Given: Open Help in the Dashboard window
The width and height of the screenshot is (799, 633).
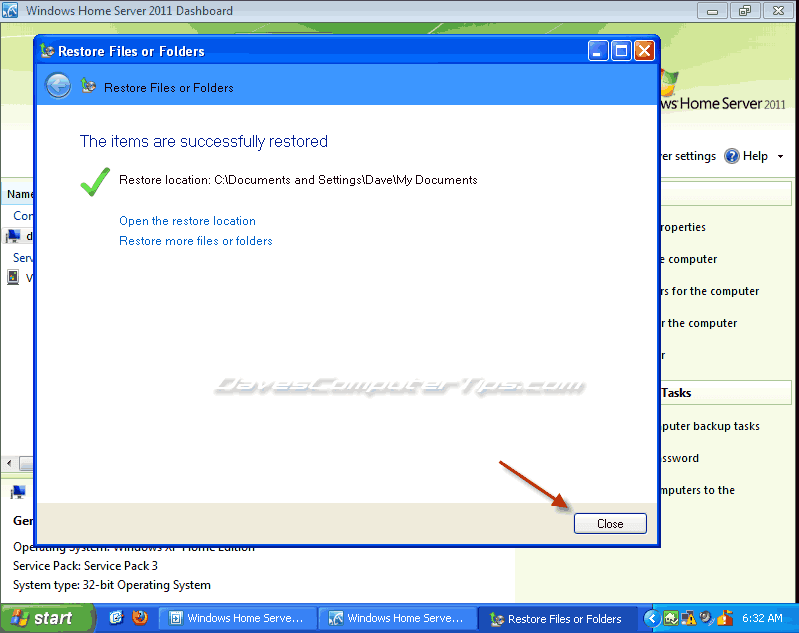Looking at the screenshot, I should click(747, 156).
